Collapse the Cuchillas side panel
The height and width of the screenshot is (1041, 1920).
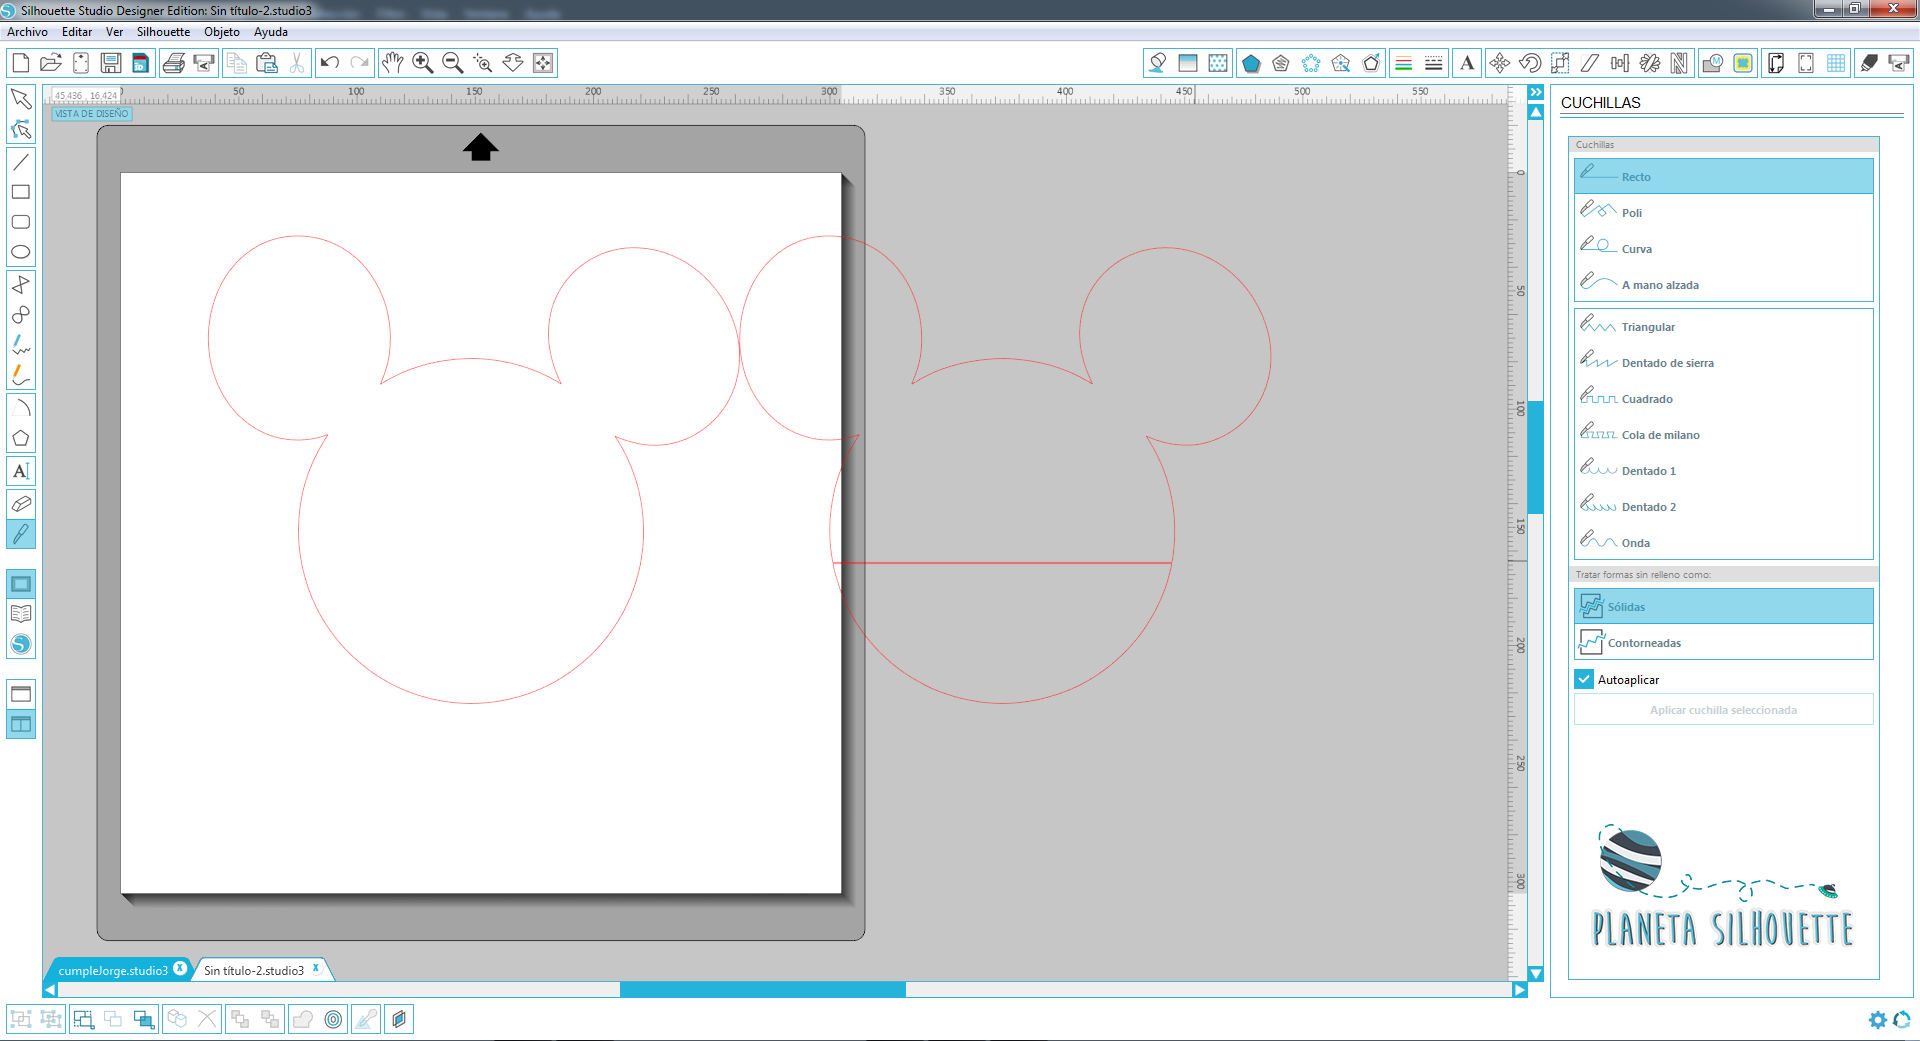click(x=1536, y=92)
